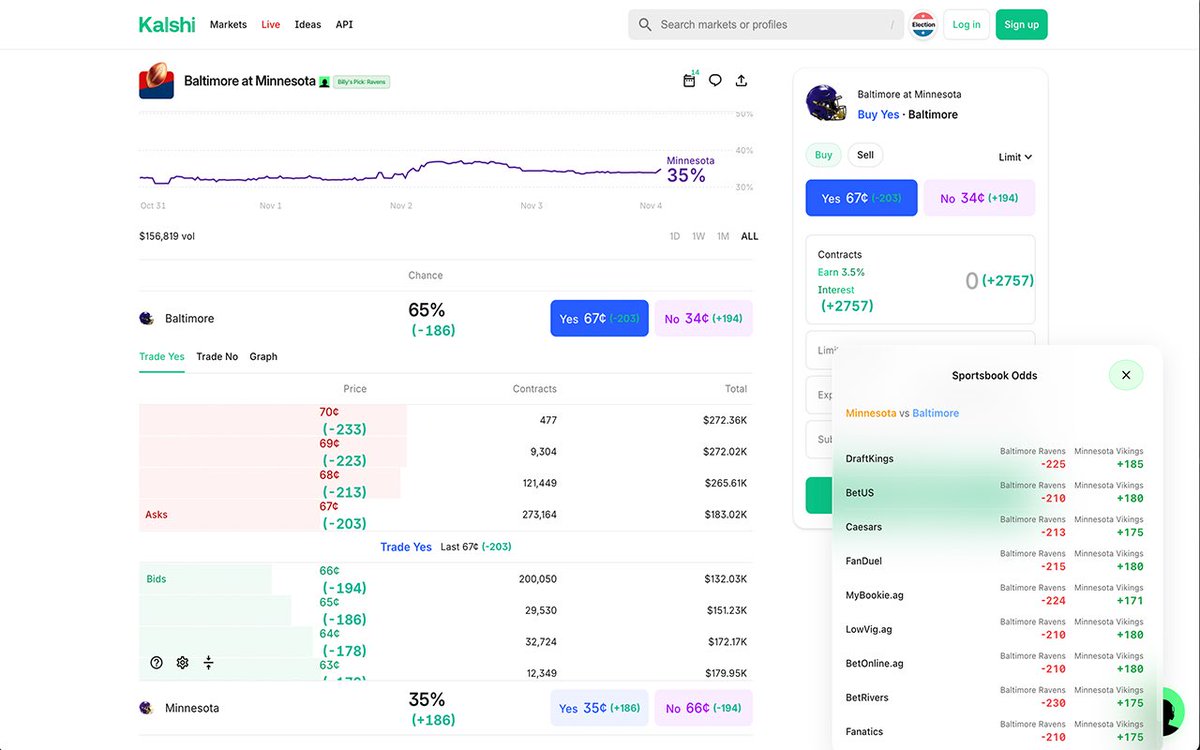Click the Kalshi logo
Screen dimensions: 1200x750
(x=167, y=24)
